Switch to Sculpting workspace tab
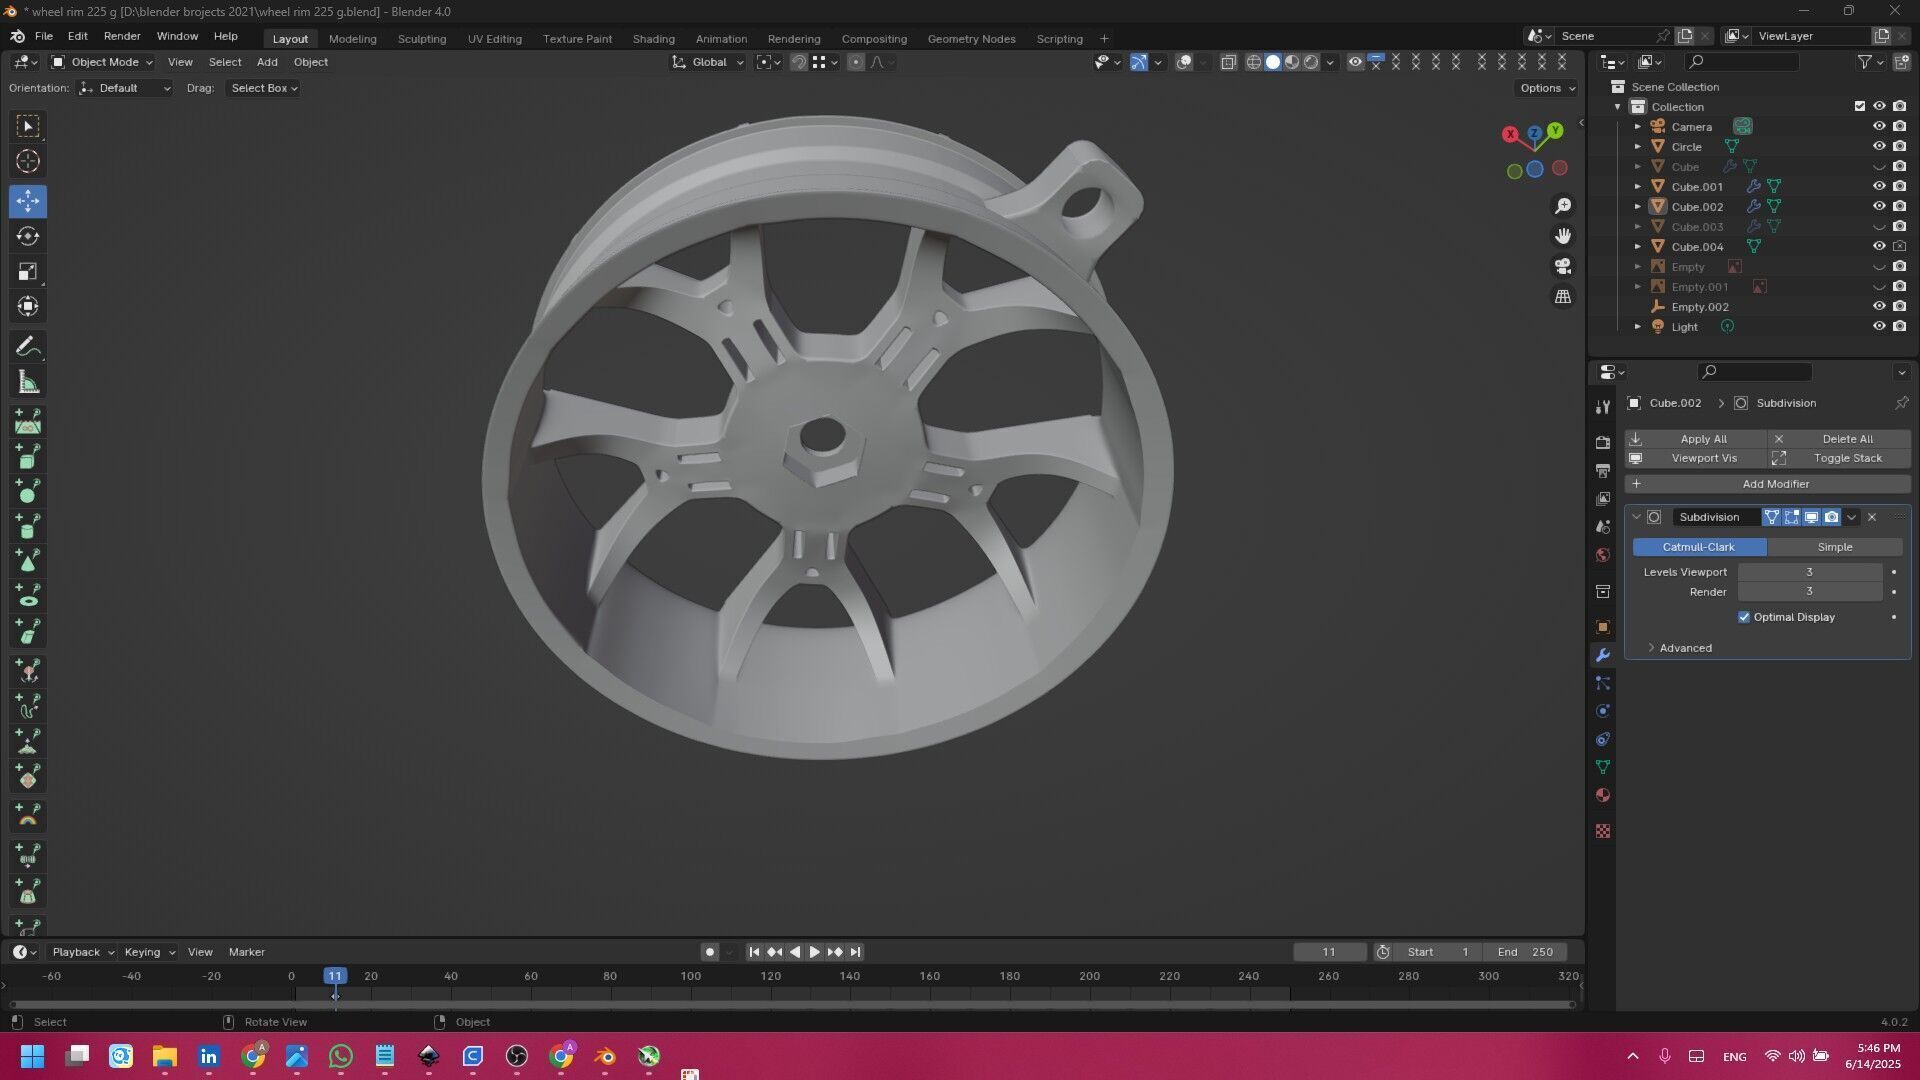 (x=422, y=39)
